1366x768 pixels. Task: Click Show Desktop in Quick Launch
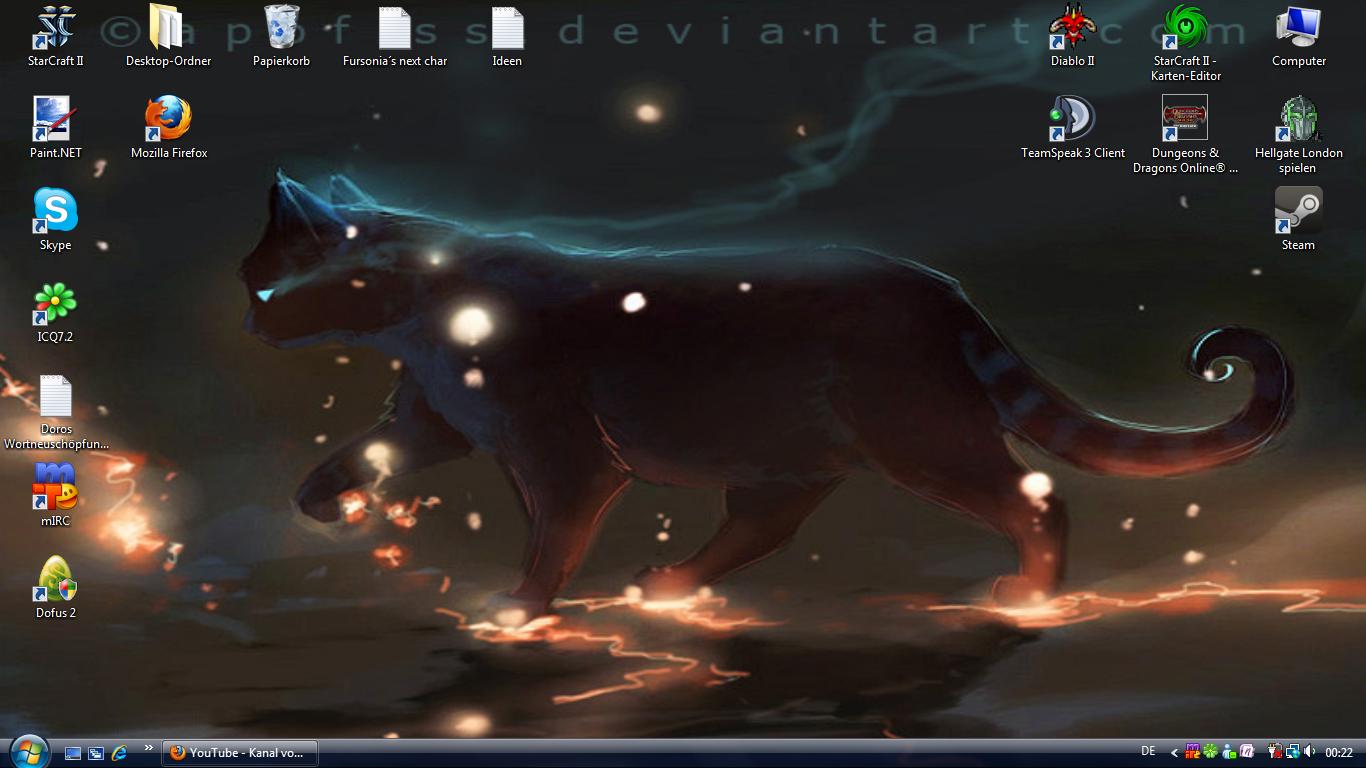73,753
